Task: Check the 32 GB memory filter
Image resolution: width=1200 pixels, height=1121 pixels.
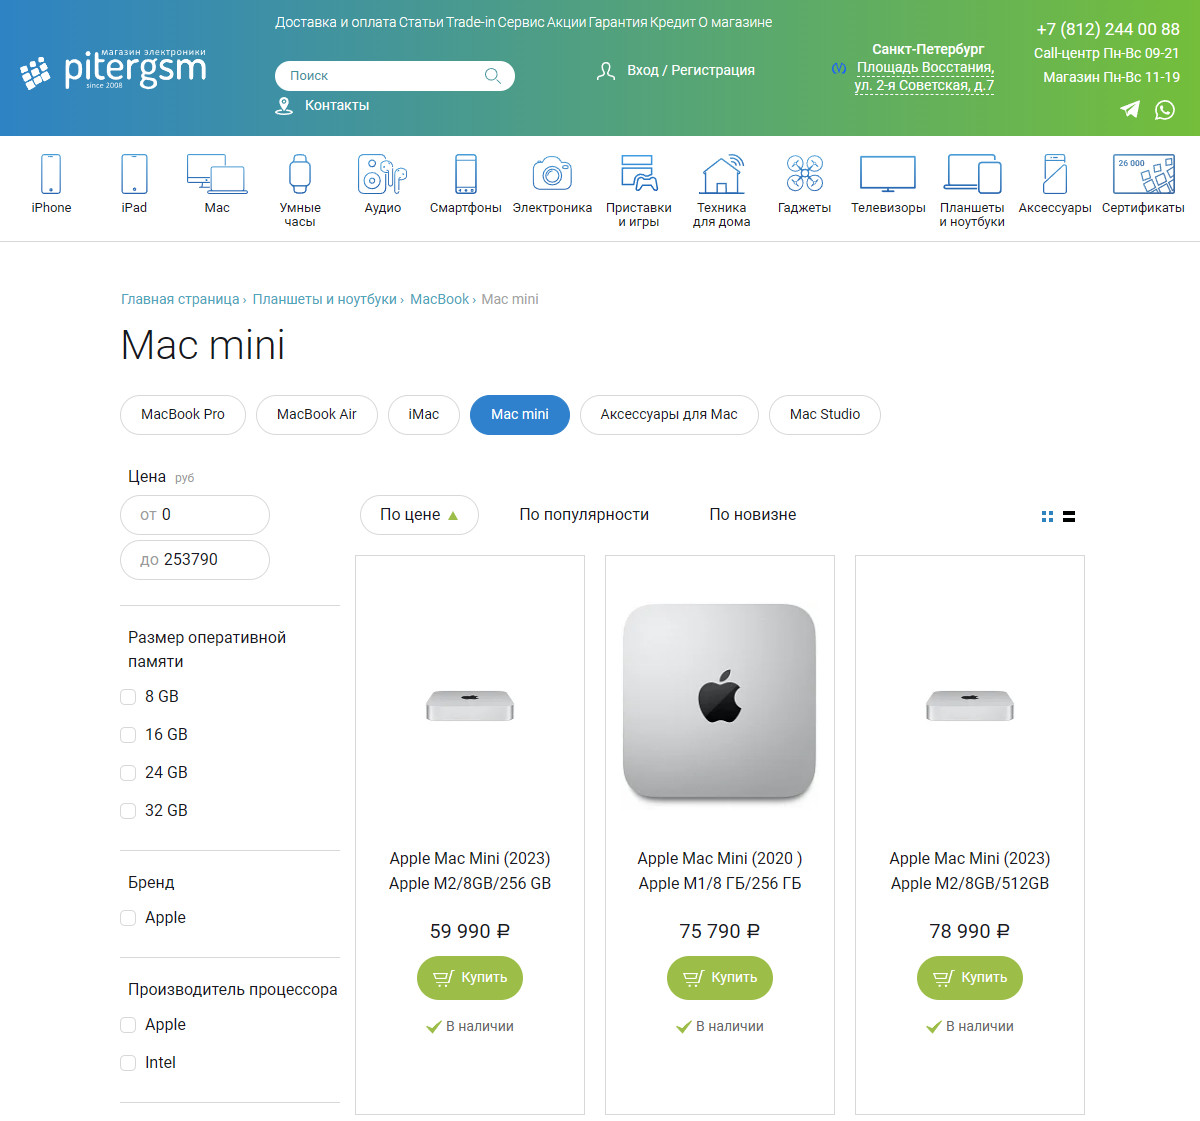Action: 128,811
